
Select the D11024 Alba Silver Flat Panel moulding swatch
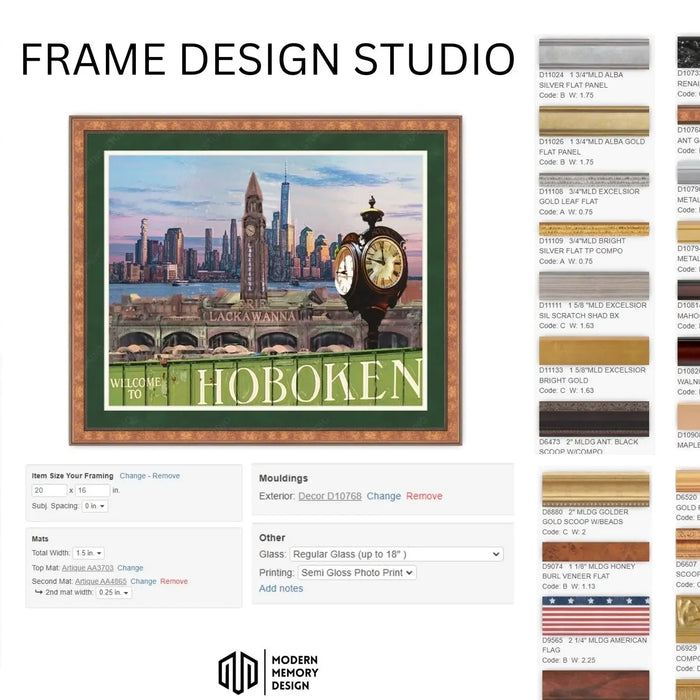pos(594,54)
